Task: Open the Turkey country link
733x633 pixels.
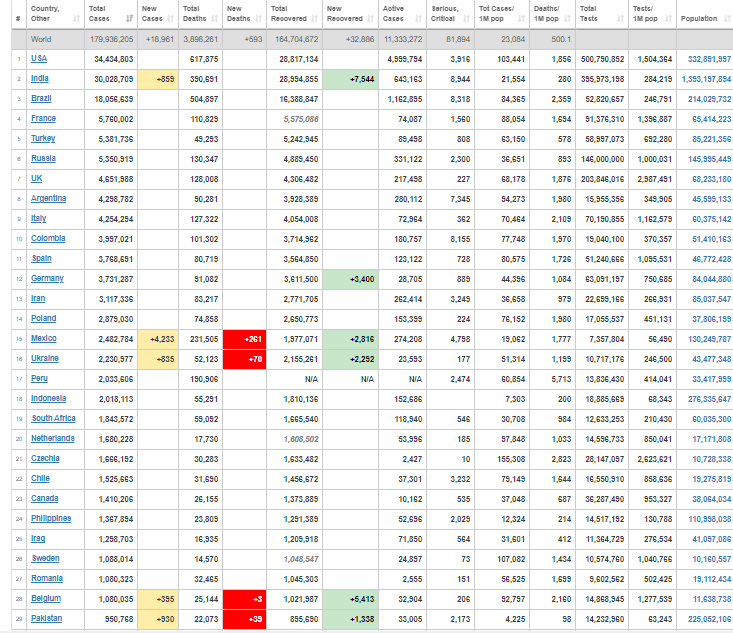Action: 43,138
